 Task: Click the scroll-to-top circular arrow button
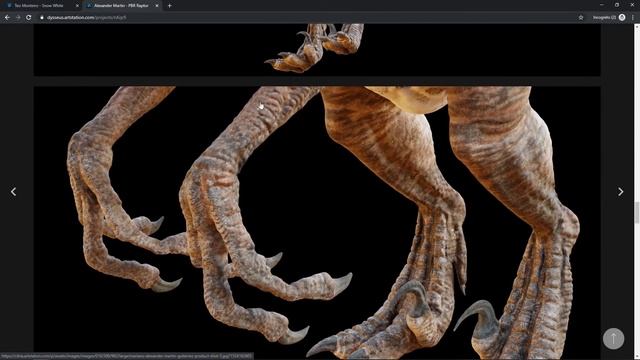tap(613, 338)
